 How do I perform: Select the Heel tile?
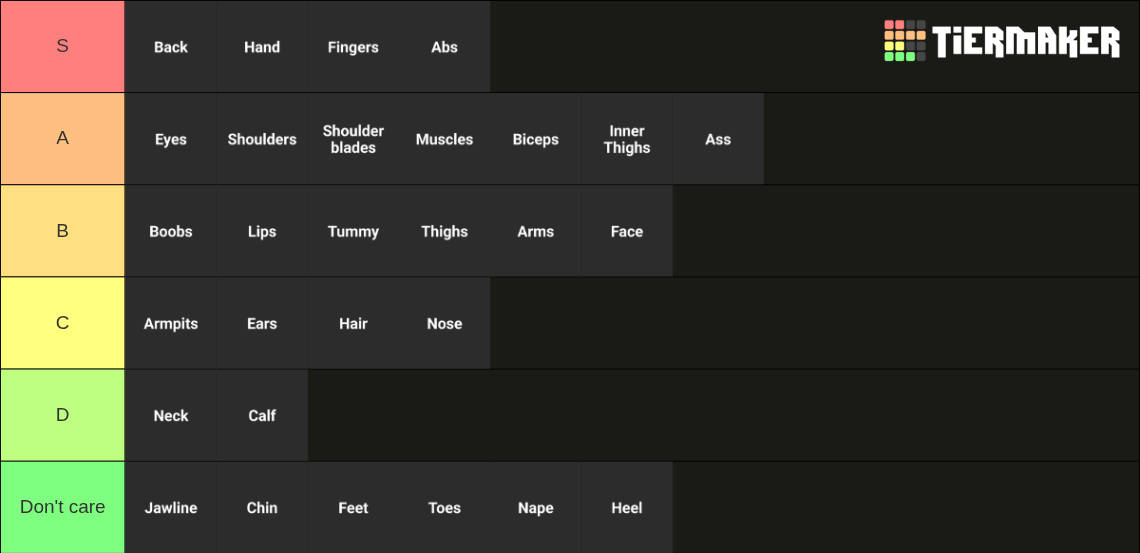[x=627, y=507]
